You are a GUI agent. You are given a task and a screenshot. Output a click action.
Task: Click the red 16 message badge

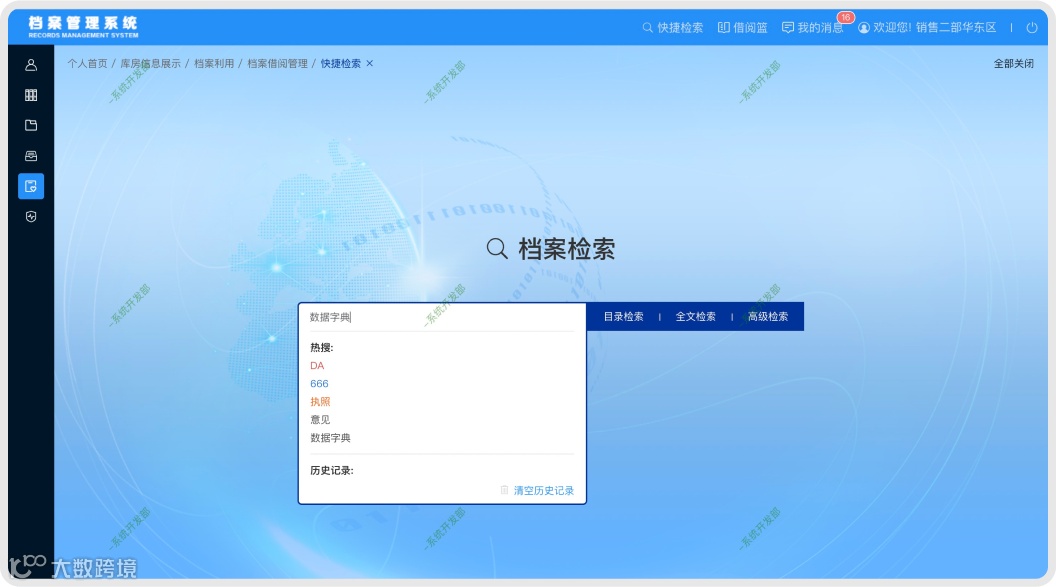coord(845,18)
